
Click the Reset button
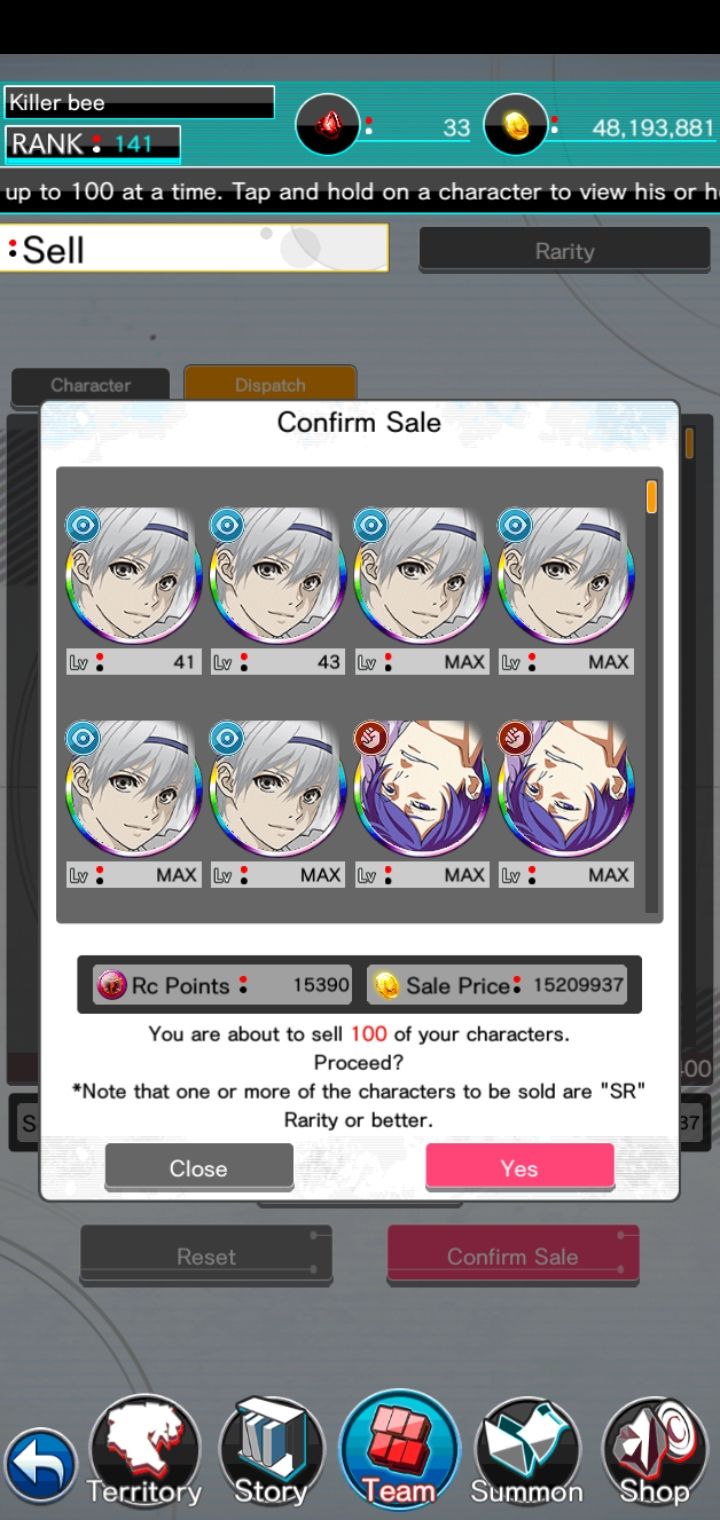pos(206,1256)
